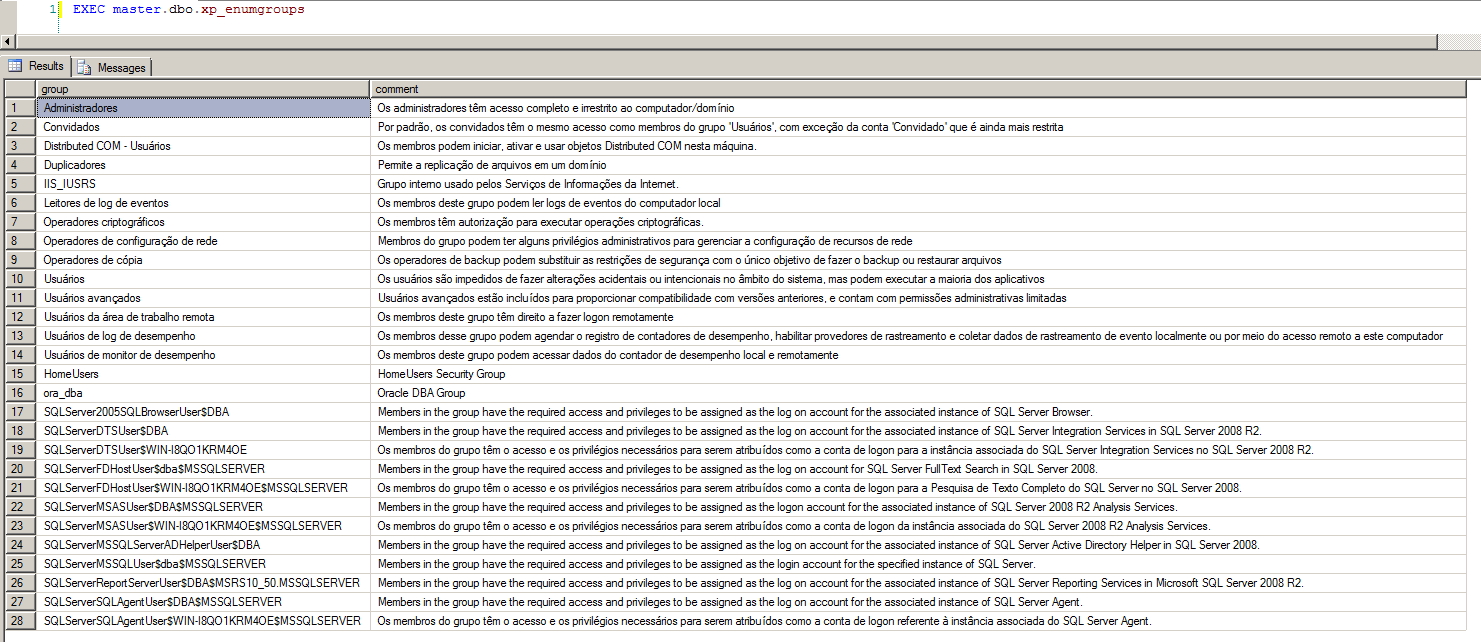Image resolution: width=1481 pixels, height=642 pixels.
Task: Select the Duplicadores cell
Action: click(204, 165)
